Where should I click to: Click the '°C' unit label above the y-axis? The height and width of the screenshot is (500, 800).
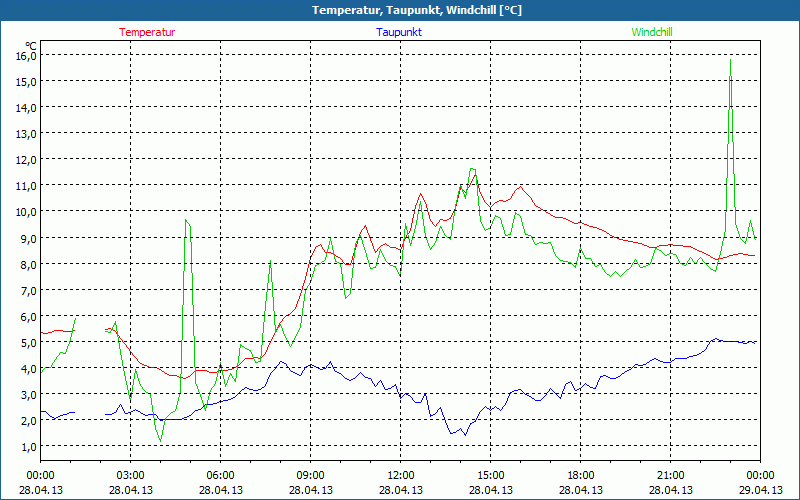pos(31,44)
